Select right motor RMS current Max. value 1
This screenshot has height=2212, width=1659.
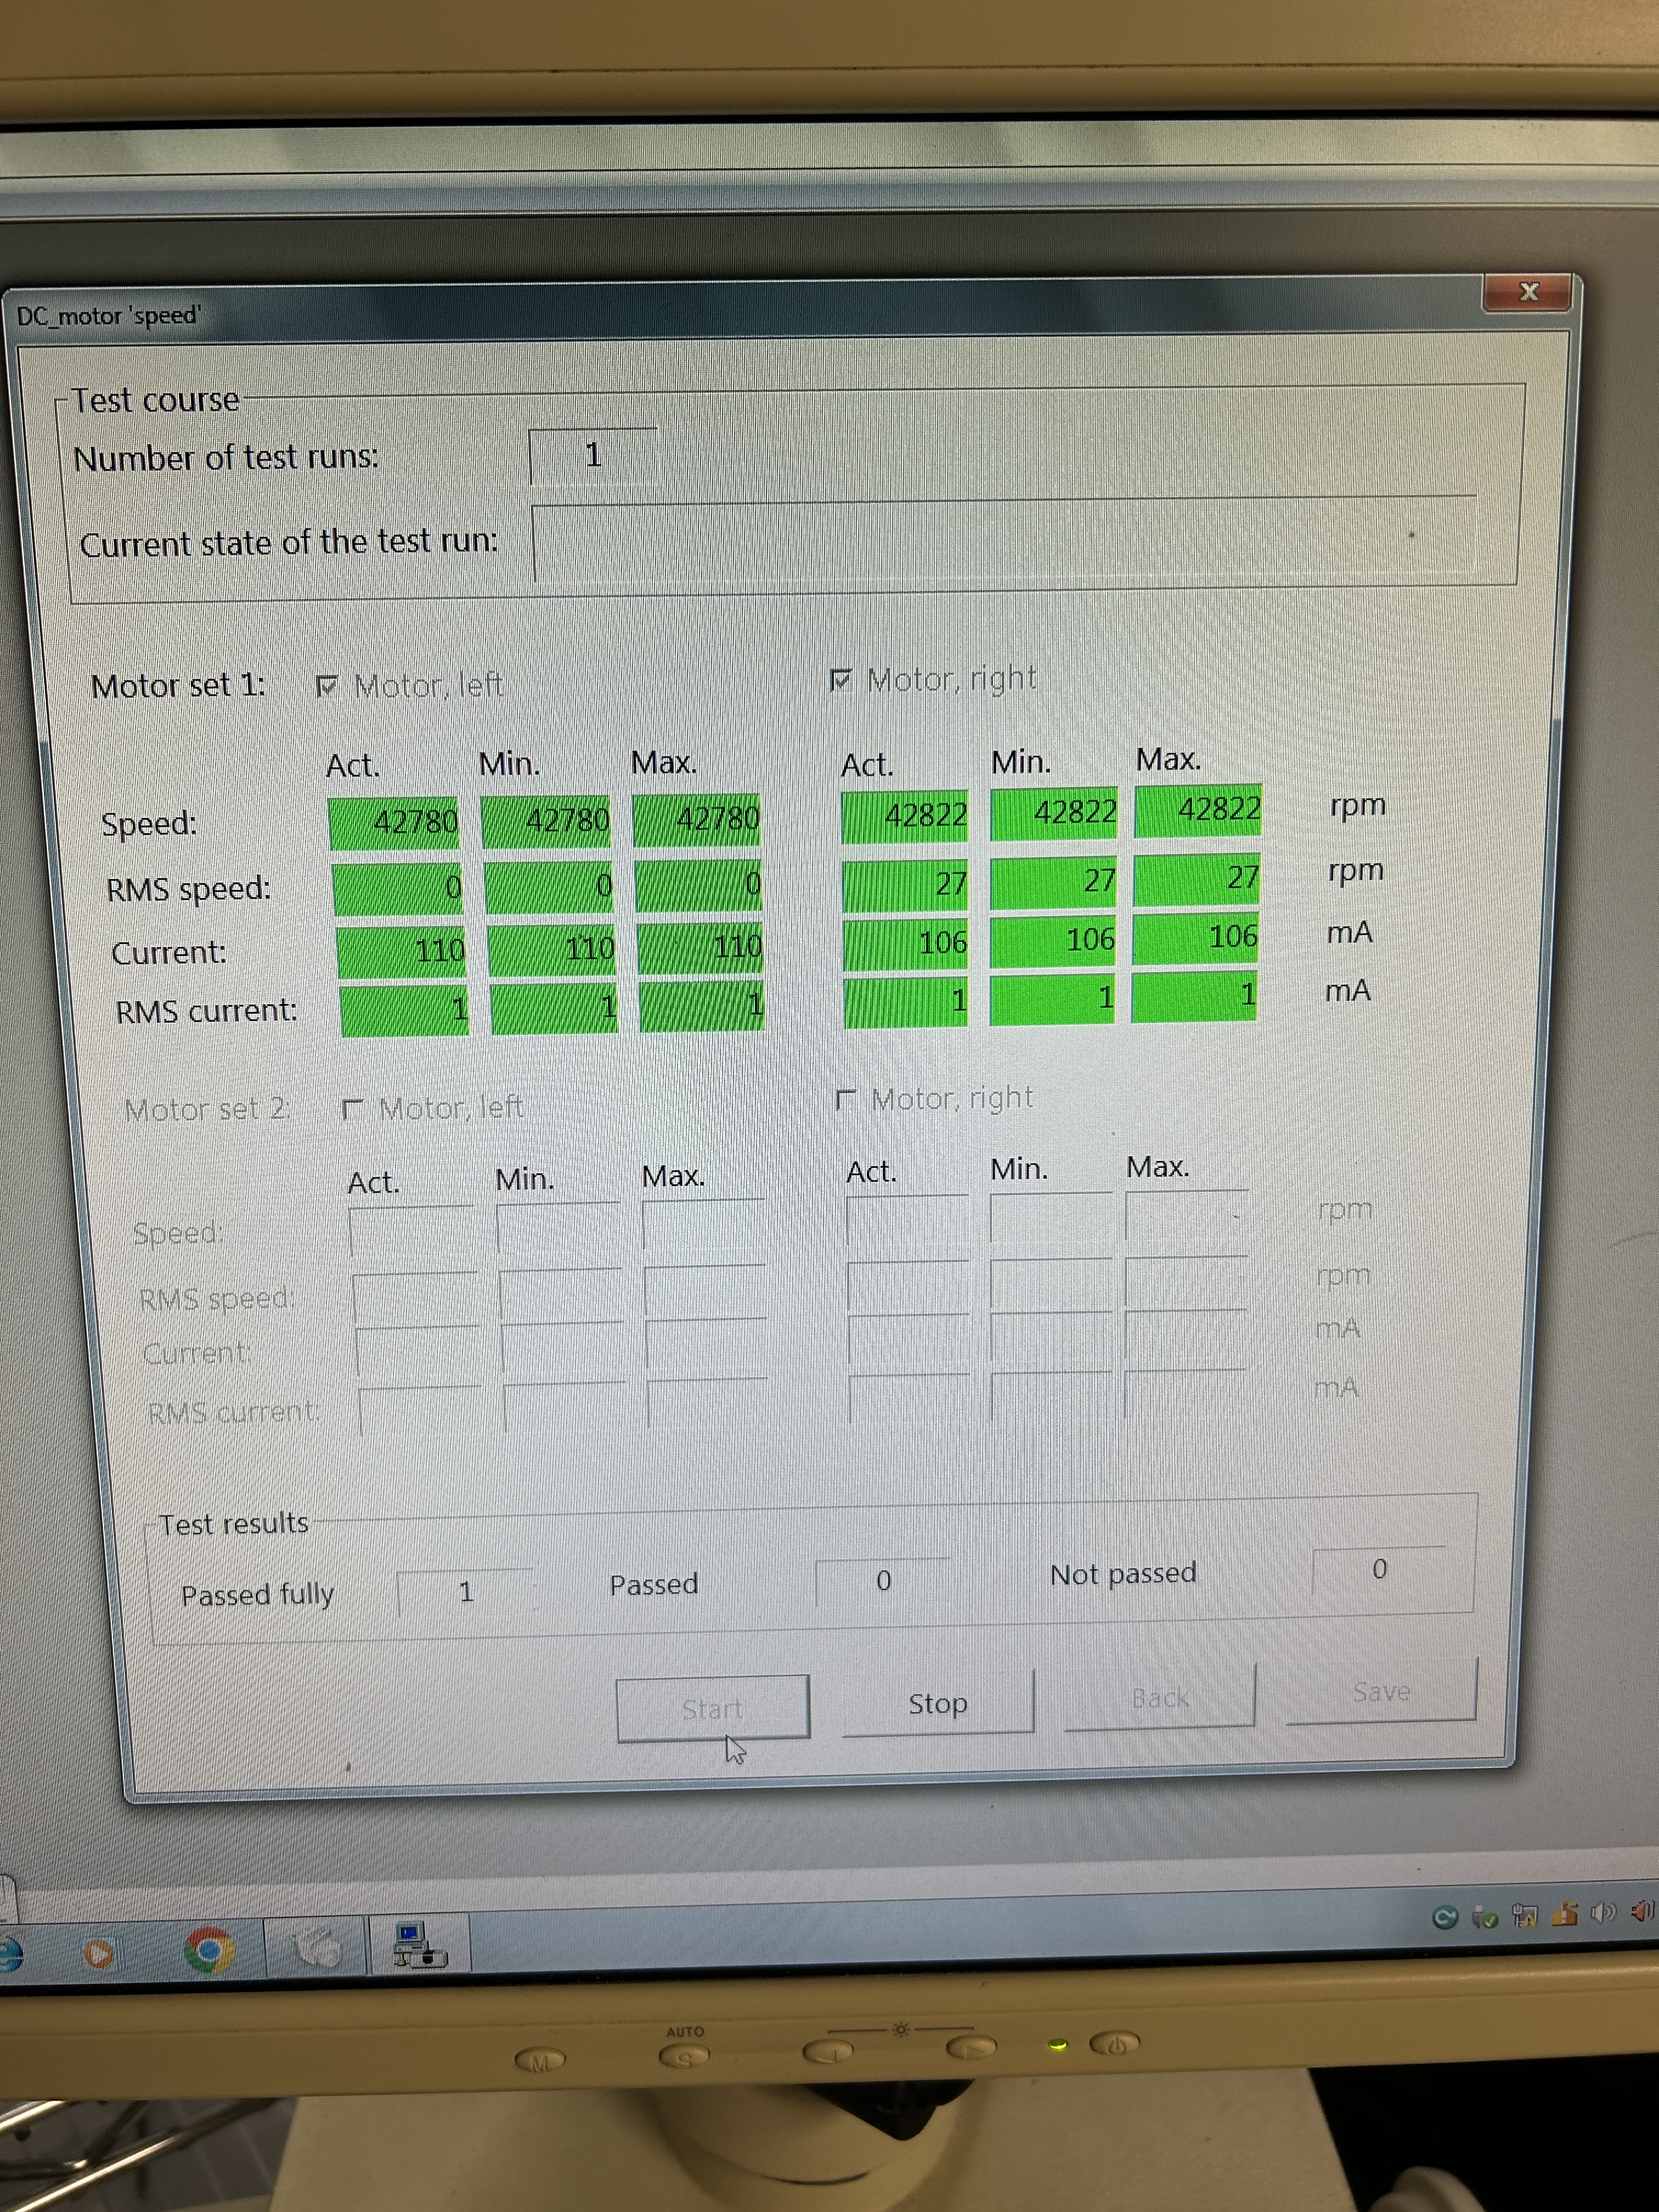tap(1194, 996)
